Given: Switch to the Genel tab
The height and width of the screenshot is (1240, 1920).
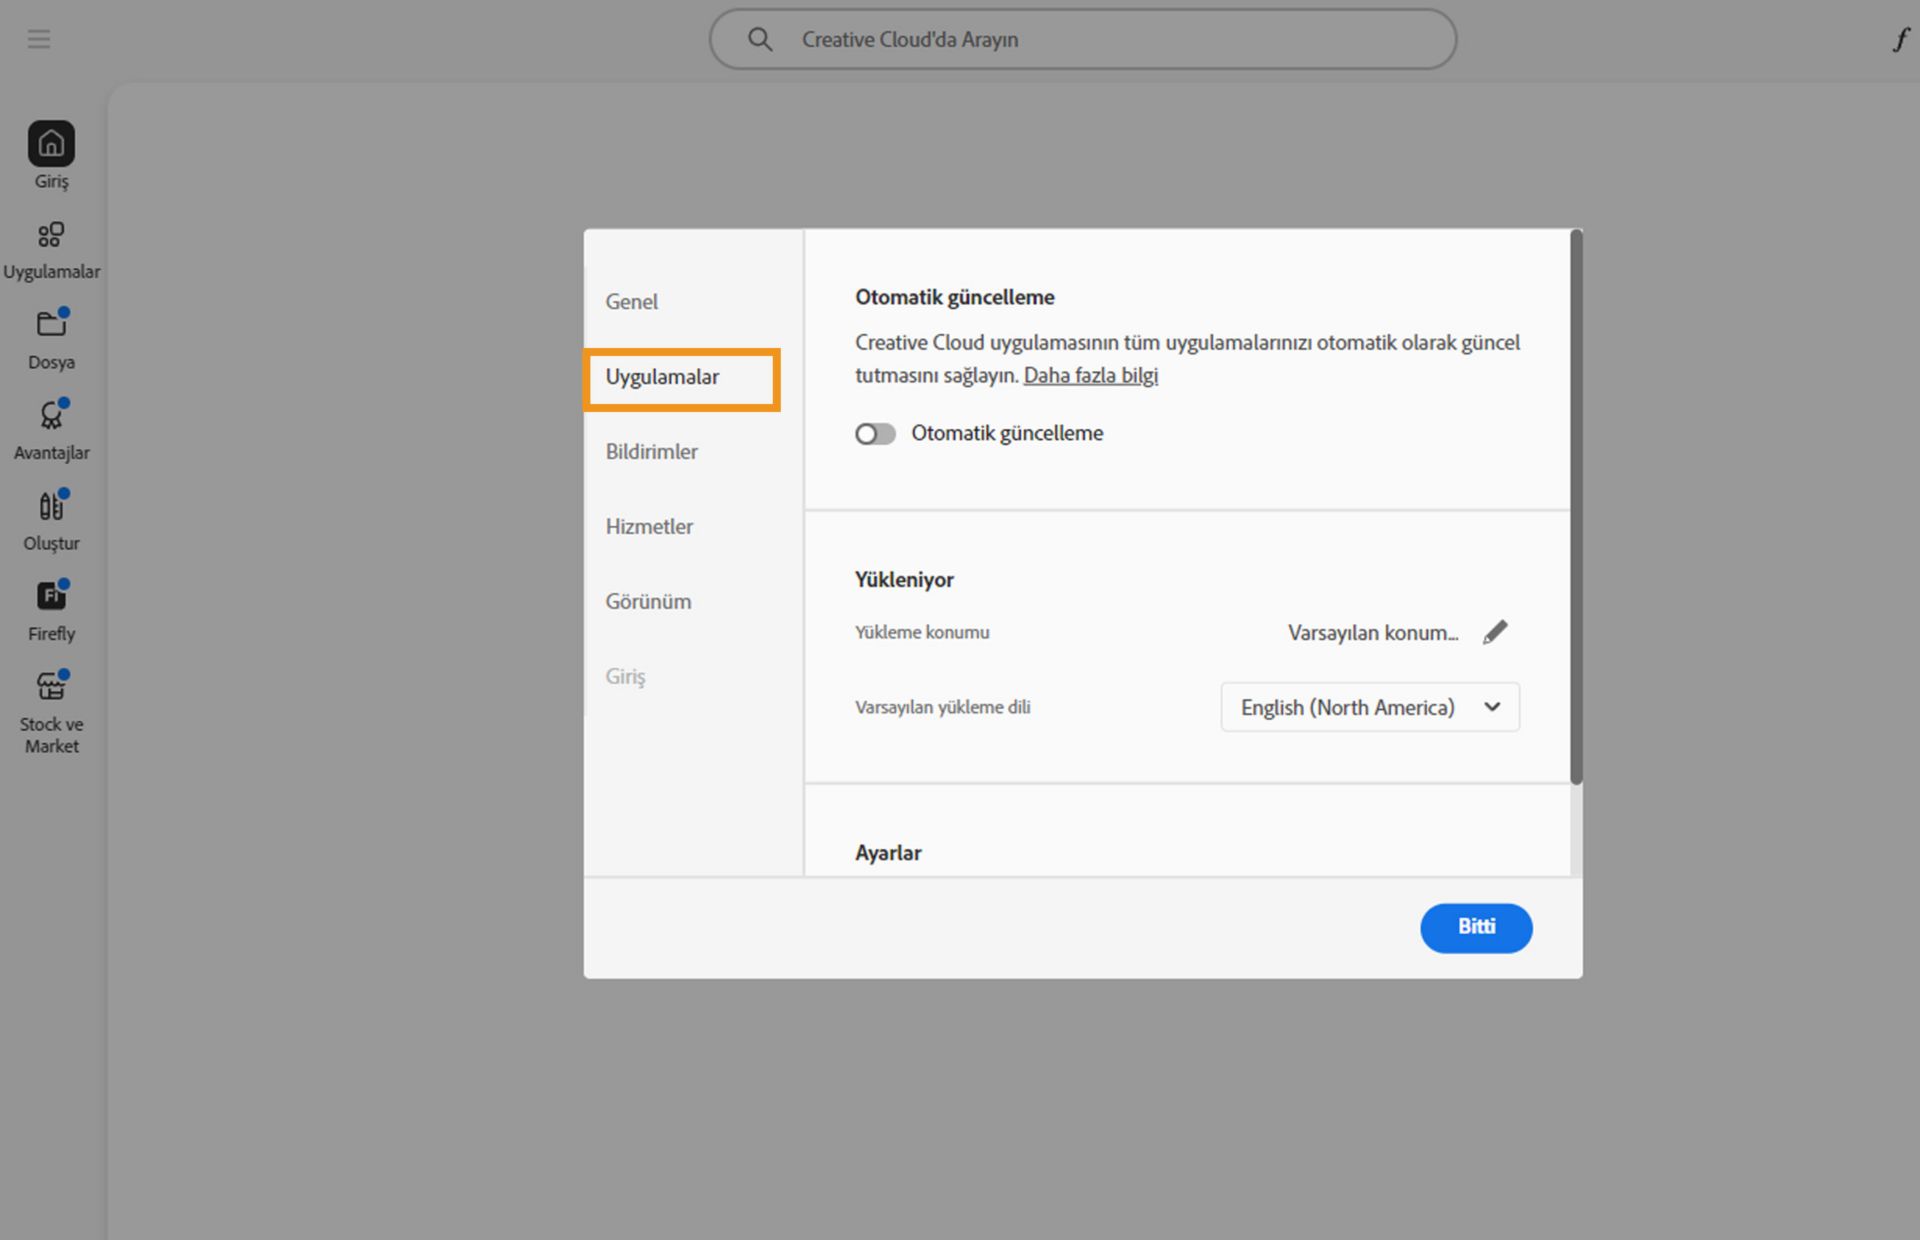Looking at the screenshot, I should click(x=631, y=301).
